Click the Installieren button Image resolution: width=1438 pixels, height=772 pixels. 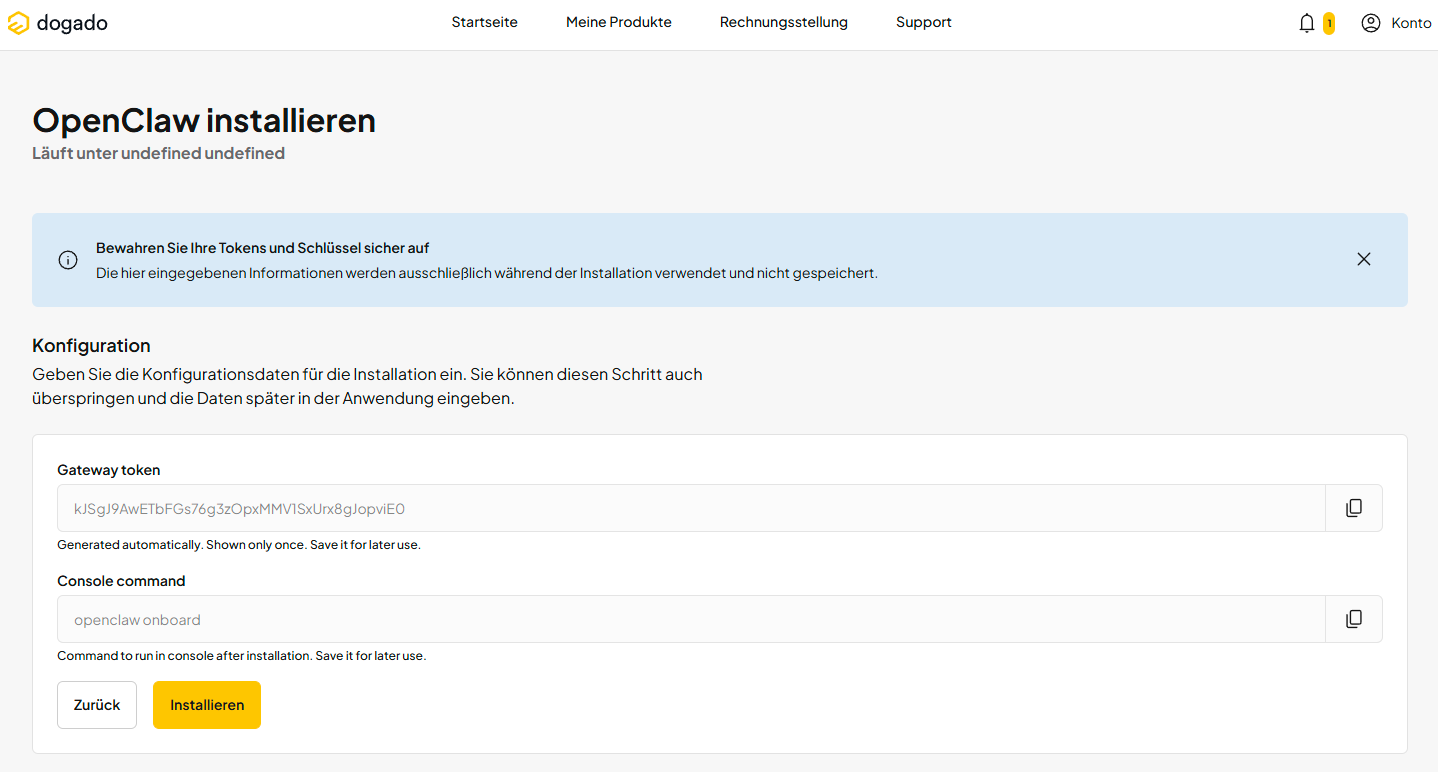click(207, 705)
